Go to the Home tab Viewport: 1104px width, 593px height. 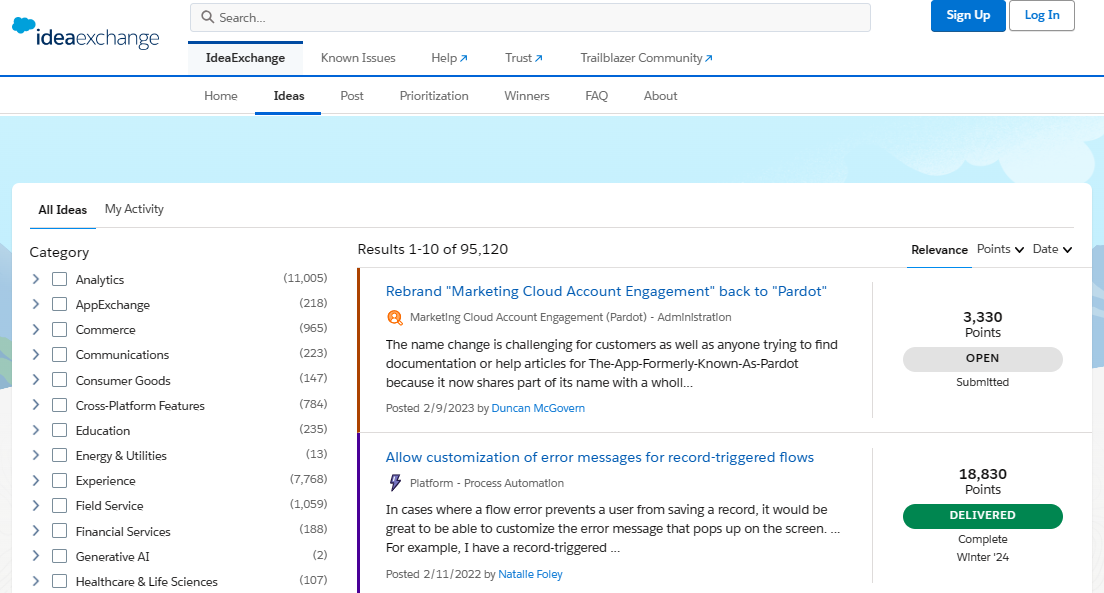(x=221, y=96)
